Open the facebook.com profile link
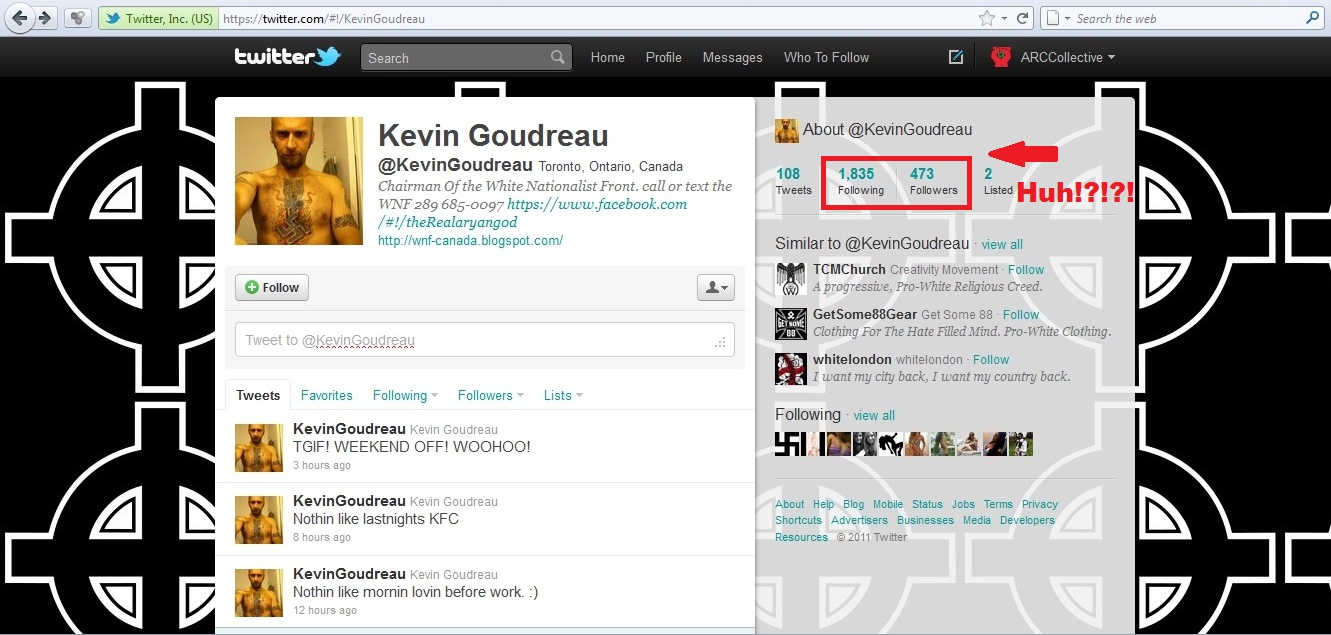 [x=533, y=213]
